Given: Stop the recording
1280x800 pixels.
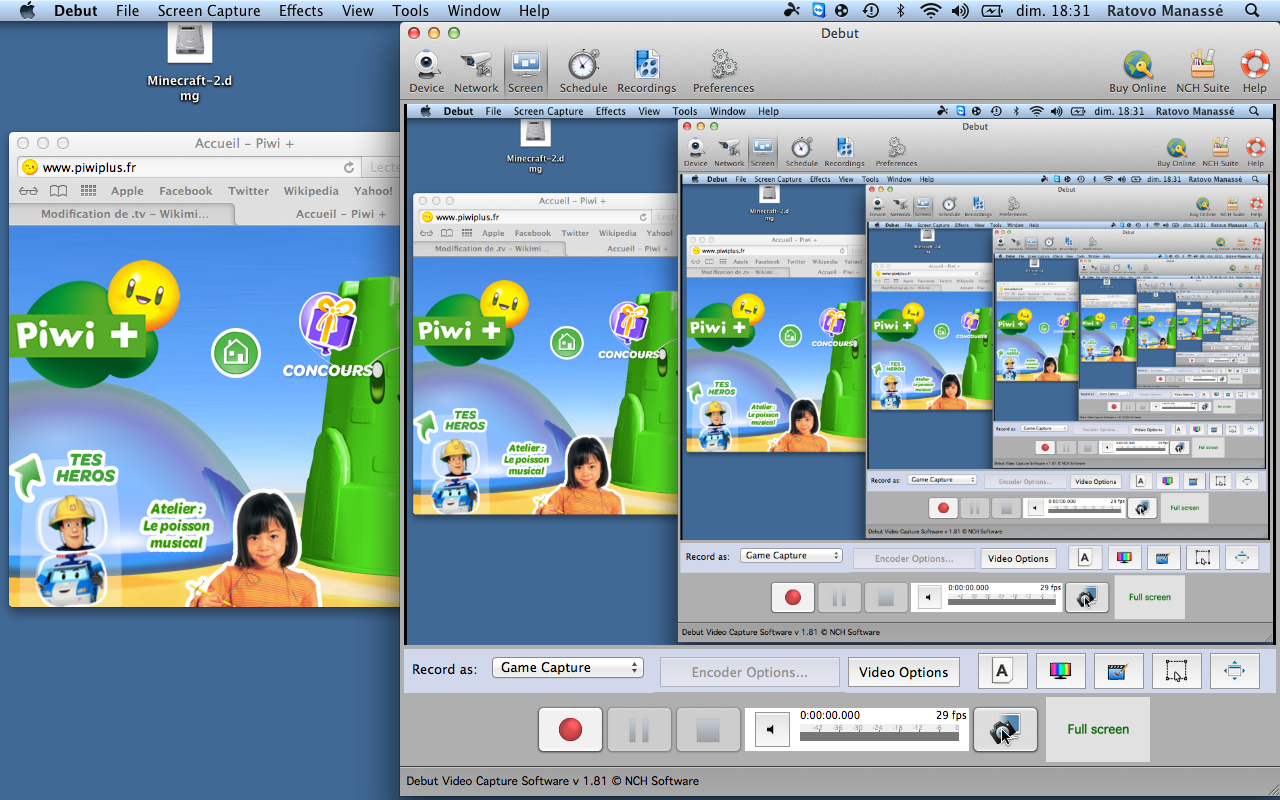Looking at the screenshot, I should (708, 729).
